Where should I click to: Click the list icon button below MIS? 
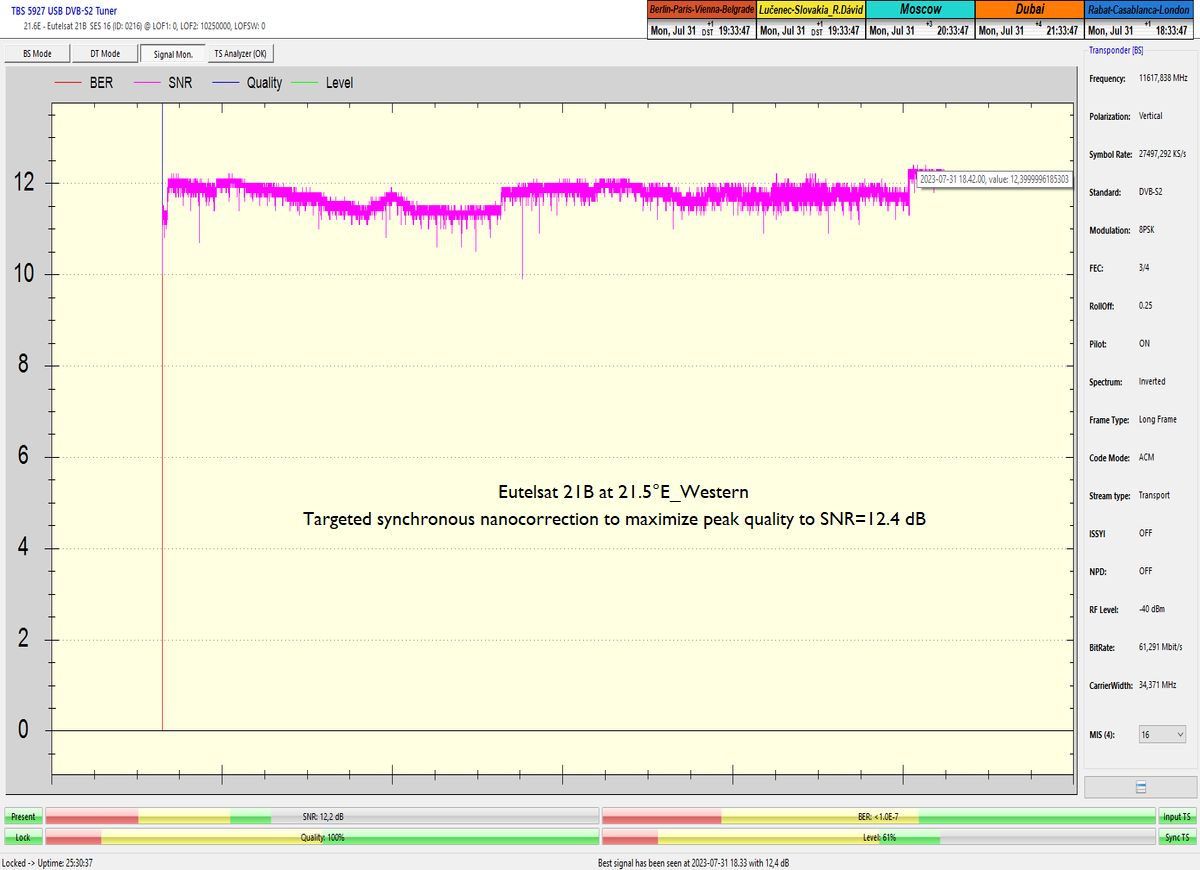pos(1140,787)
